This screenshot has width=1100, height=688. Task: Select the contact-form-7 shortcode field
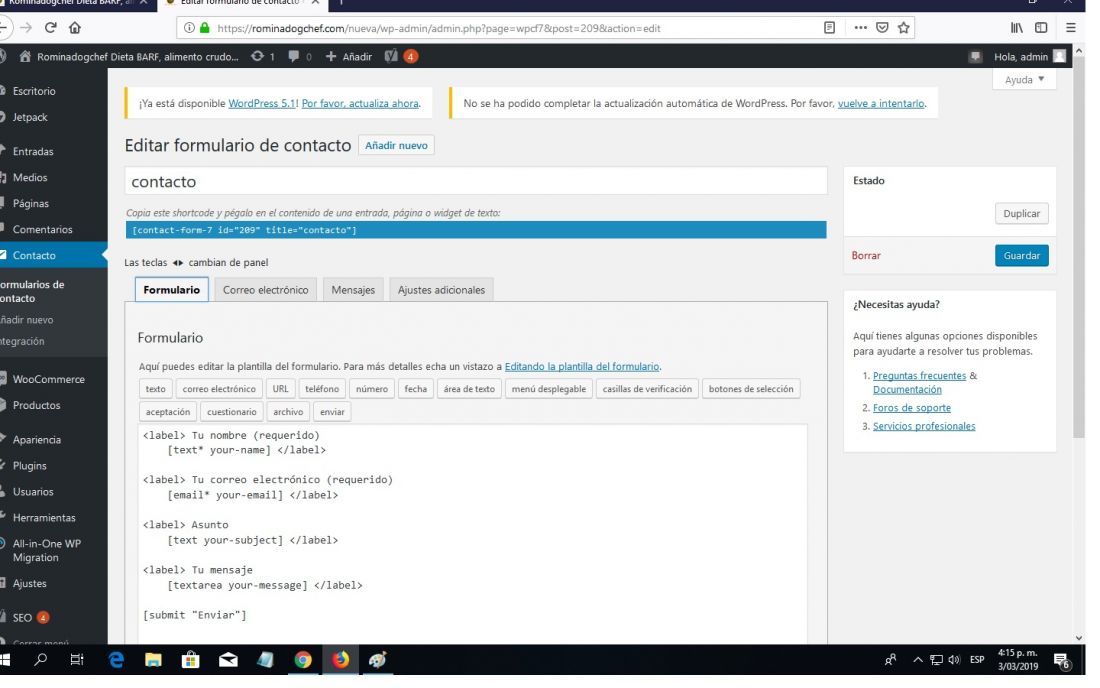tap(476, 230)
